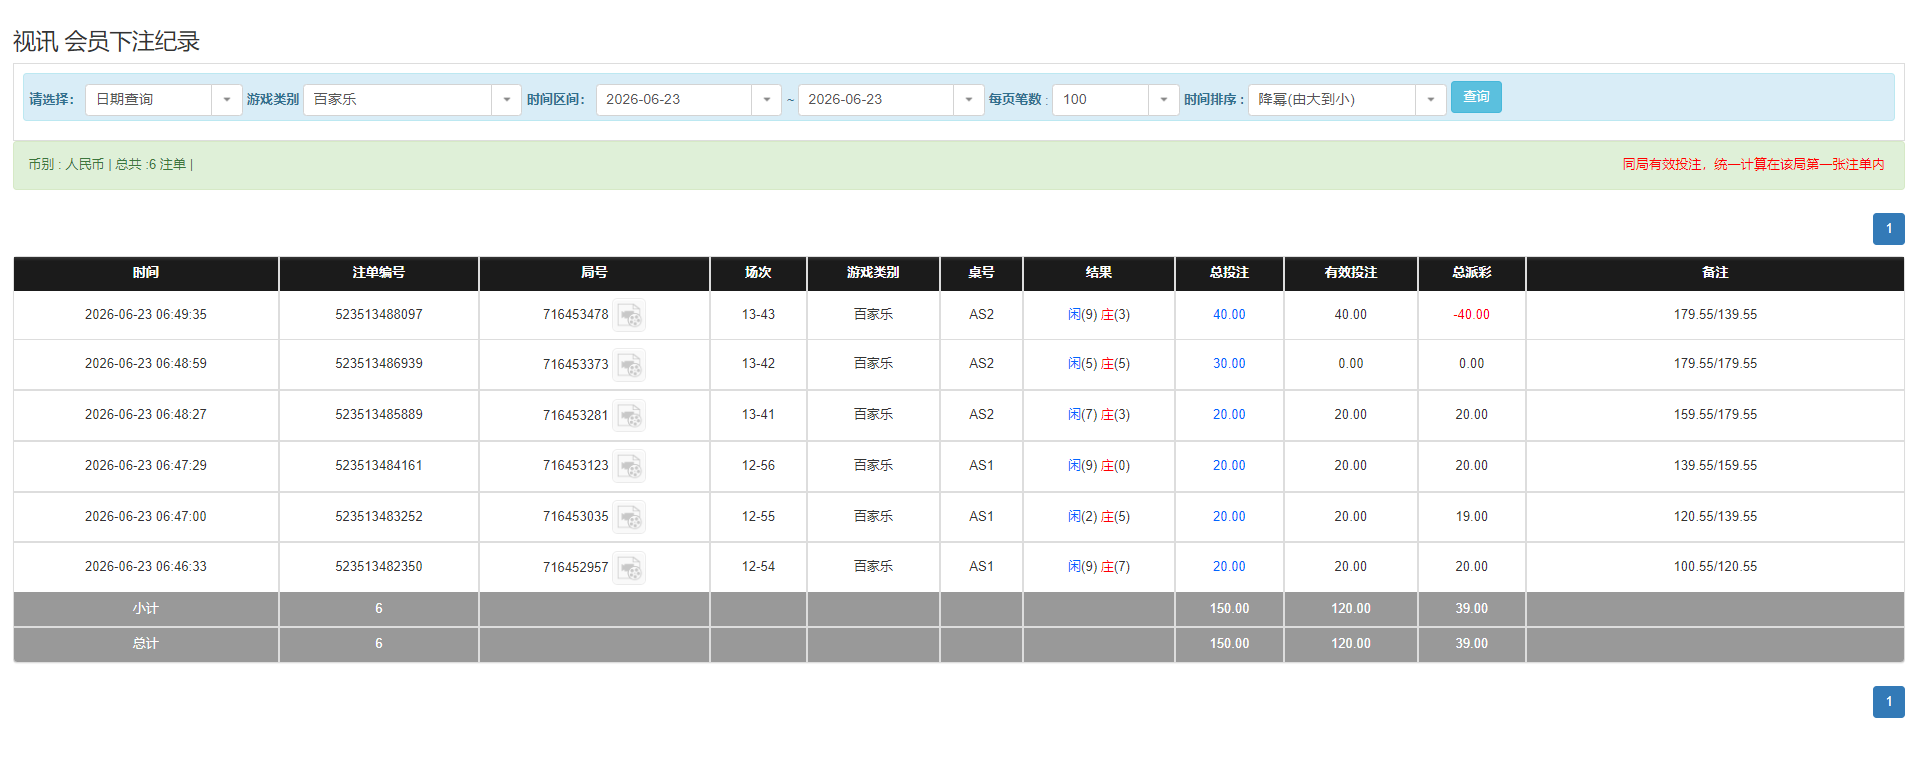Click payout value 19.00
Image resolution: width=1912 pixels, height=780 pixels.
pyautogui.click(x=1472, y=517)
